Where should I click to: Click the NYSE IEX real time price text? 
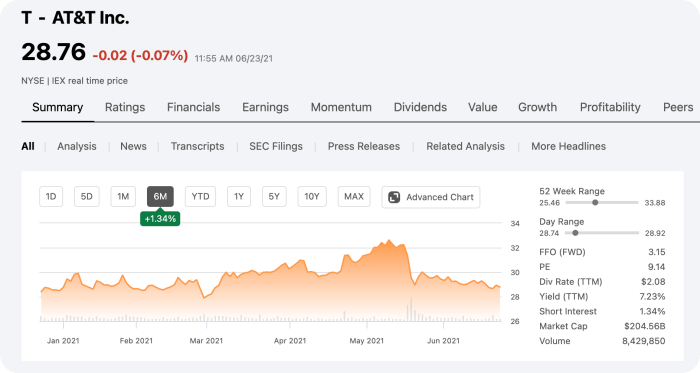point(75,81)
